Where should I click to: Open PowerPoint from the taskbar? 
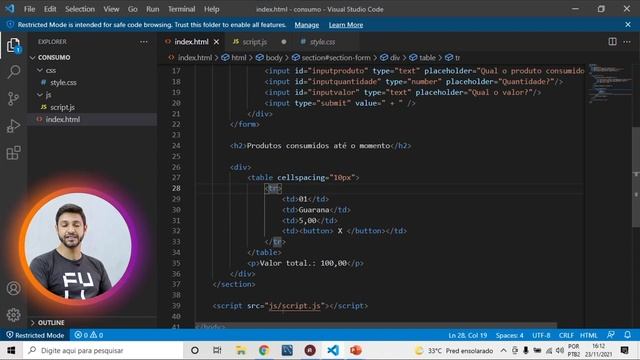[x=356, y=350]
